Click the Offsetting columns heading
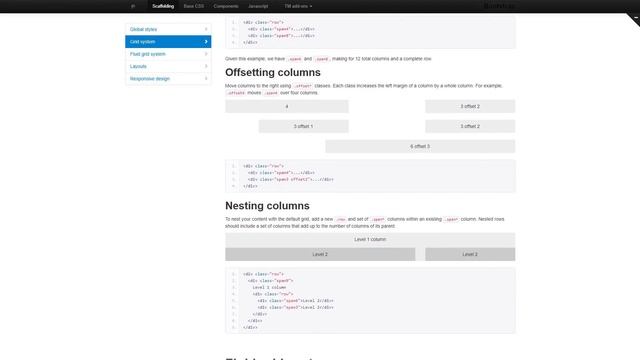Screen dimensions: 640x360 pos(273,72)
